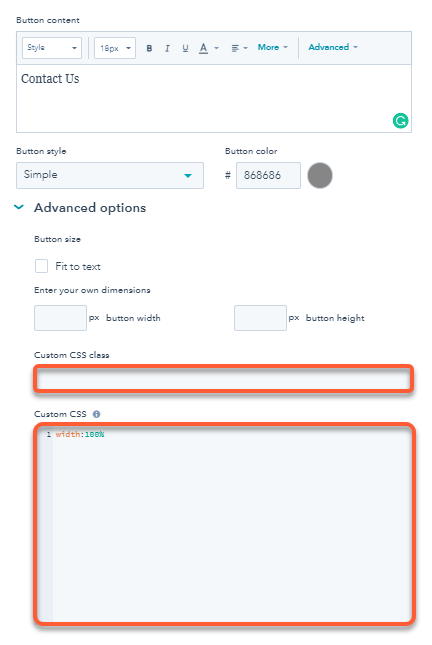Focus the button height input field
The width and height of the screenshot is (432, 645).
point(260,318)
